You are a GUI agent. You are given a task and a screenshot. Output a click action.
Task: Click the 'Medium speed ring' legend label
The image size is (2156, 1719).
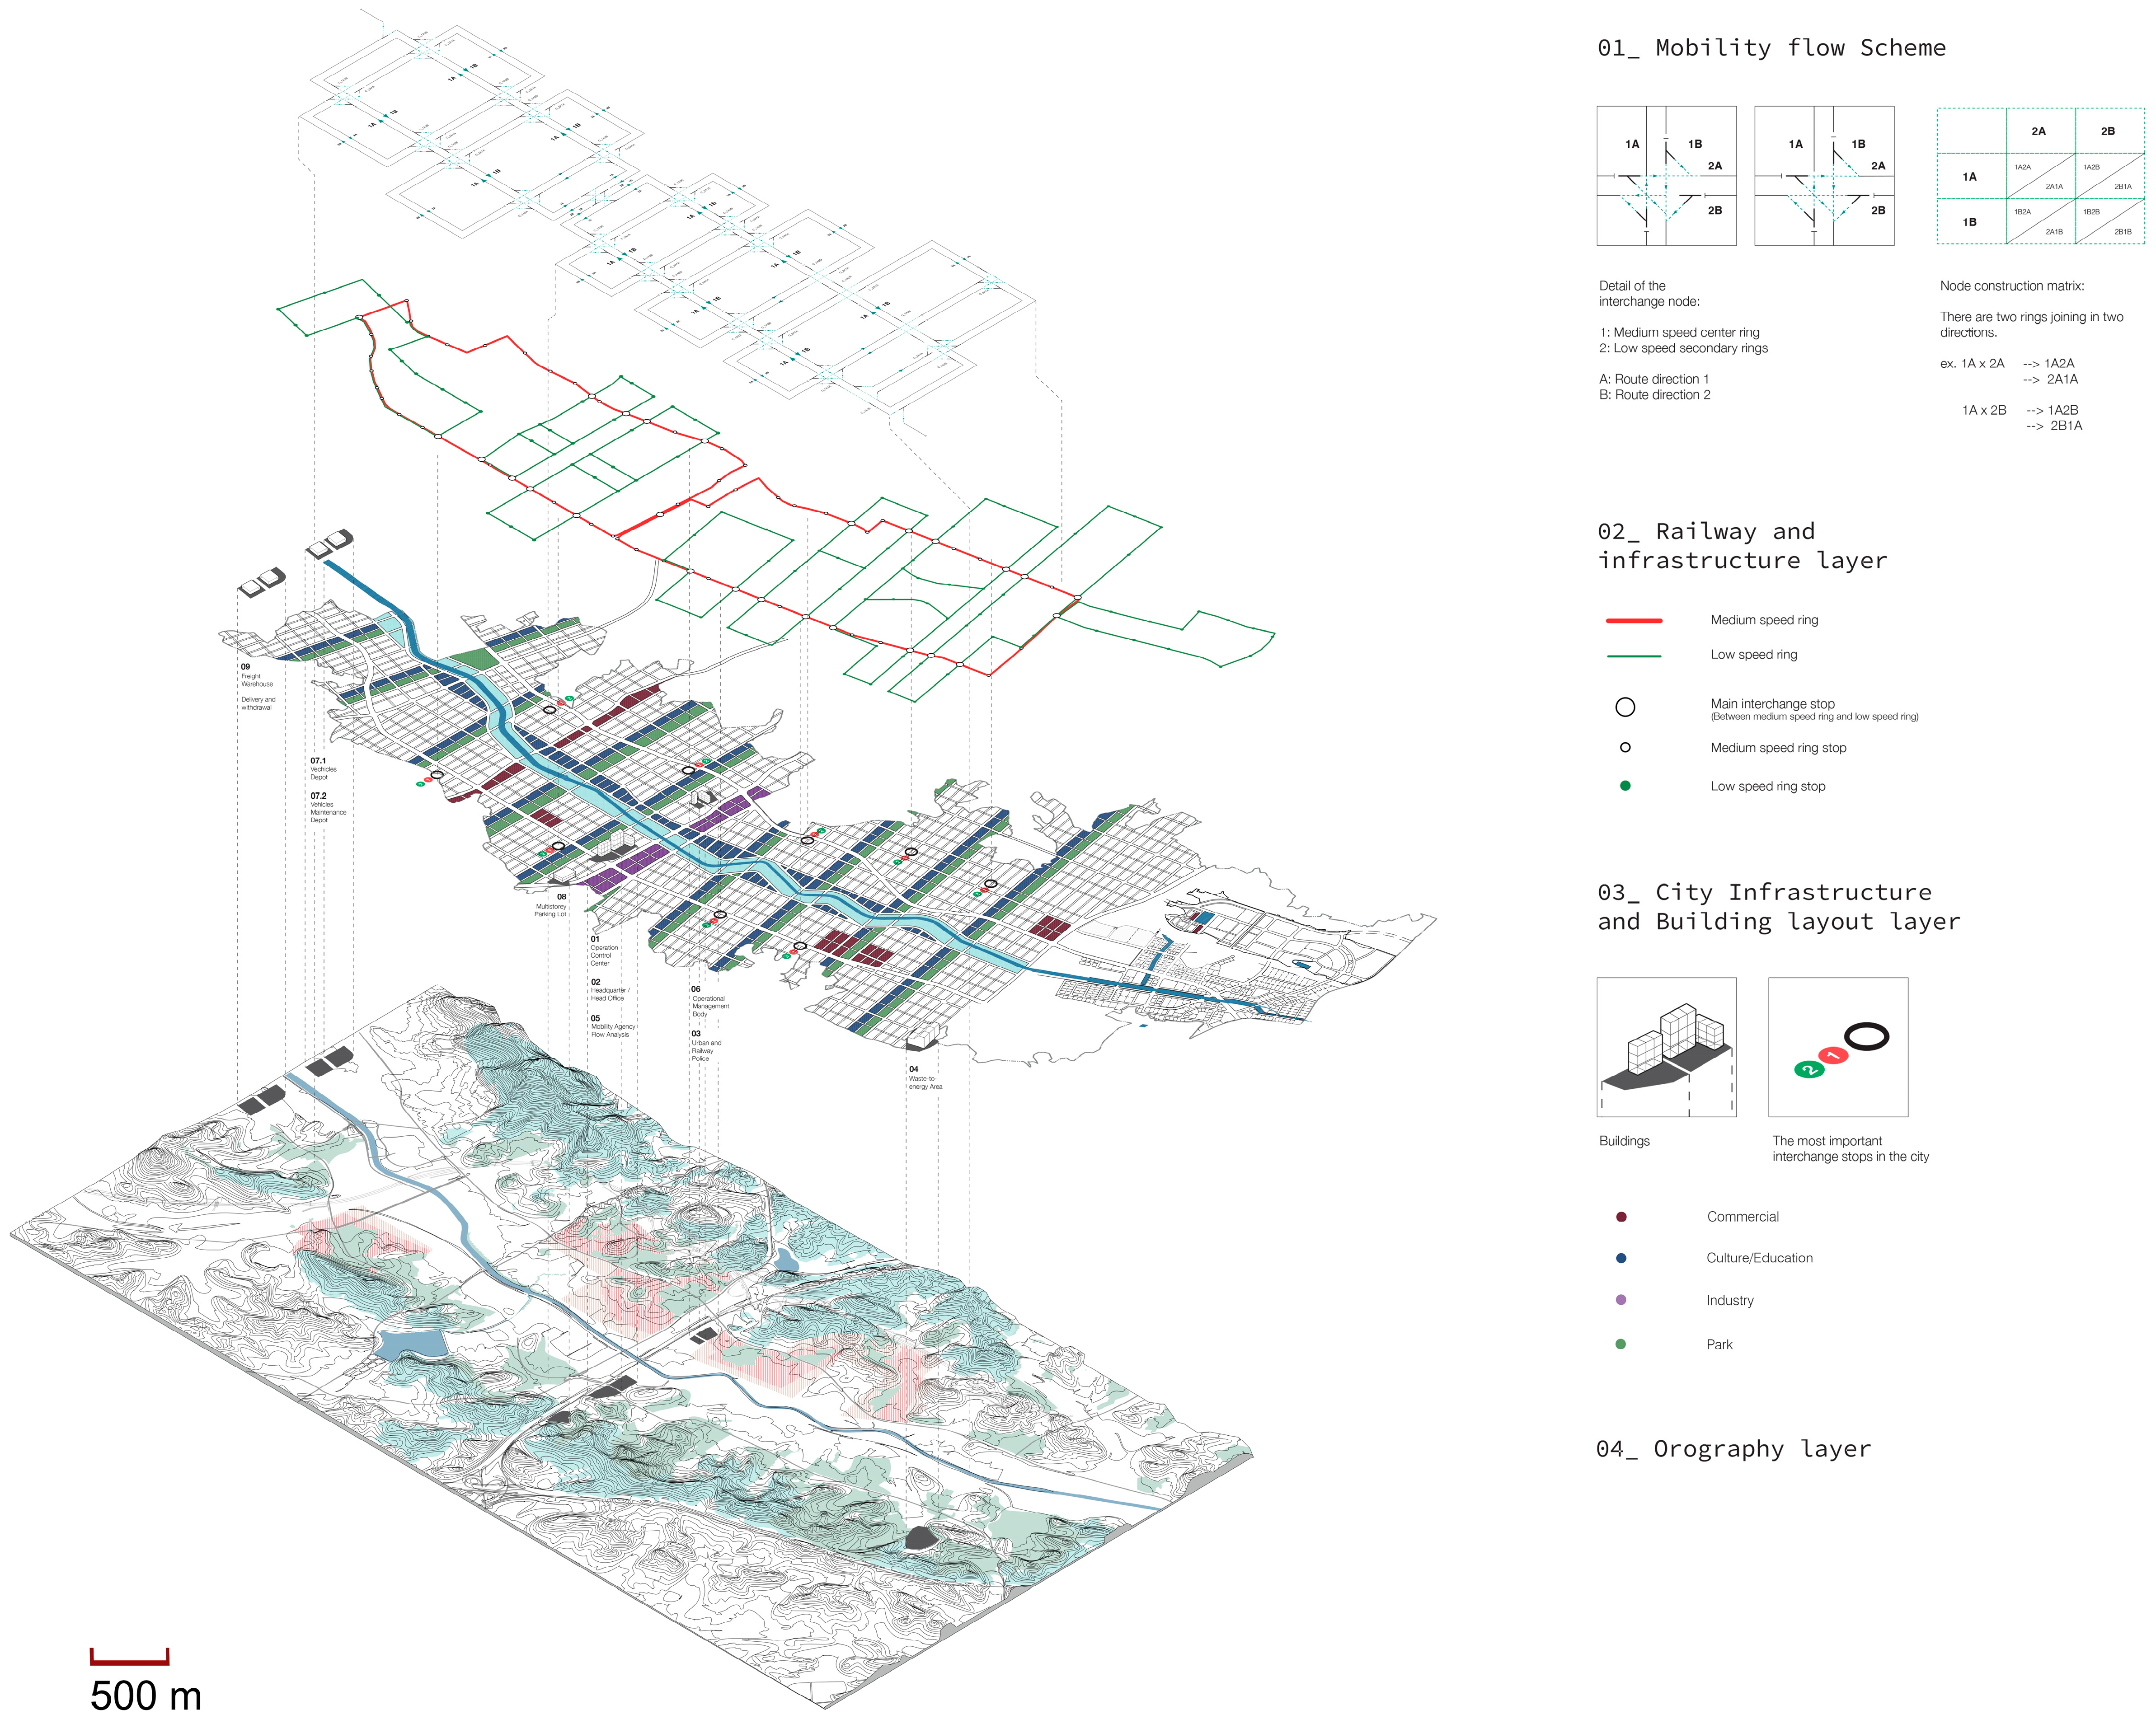coord(1764,620)
